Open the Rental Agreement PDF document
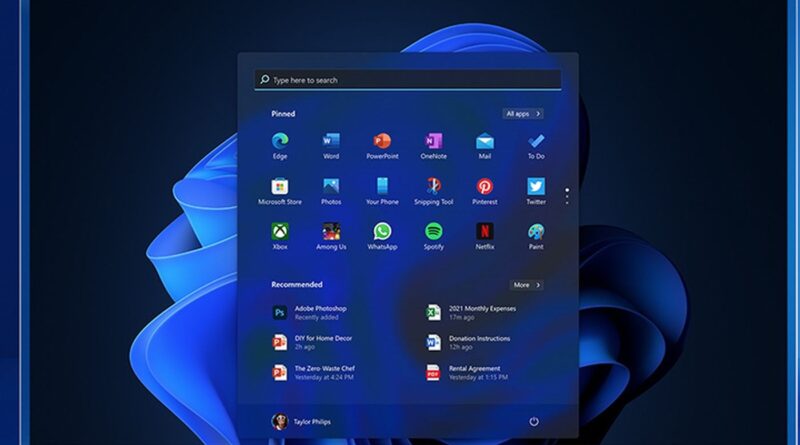The height and width of the screenshot is (445, 800). 470,372
